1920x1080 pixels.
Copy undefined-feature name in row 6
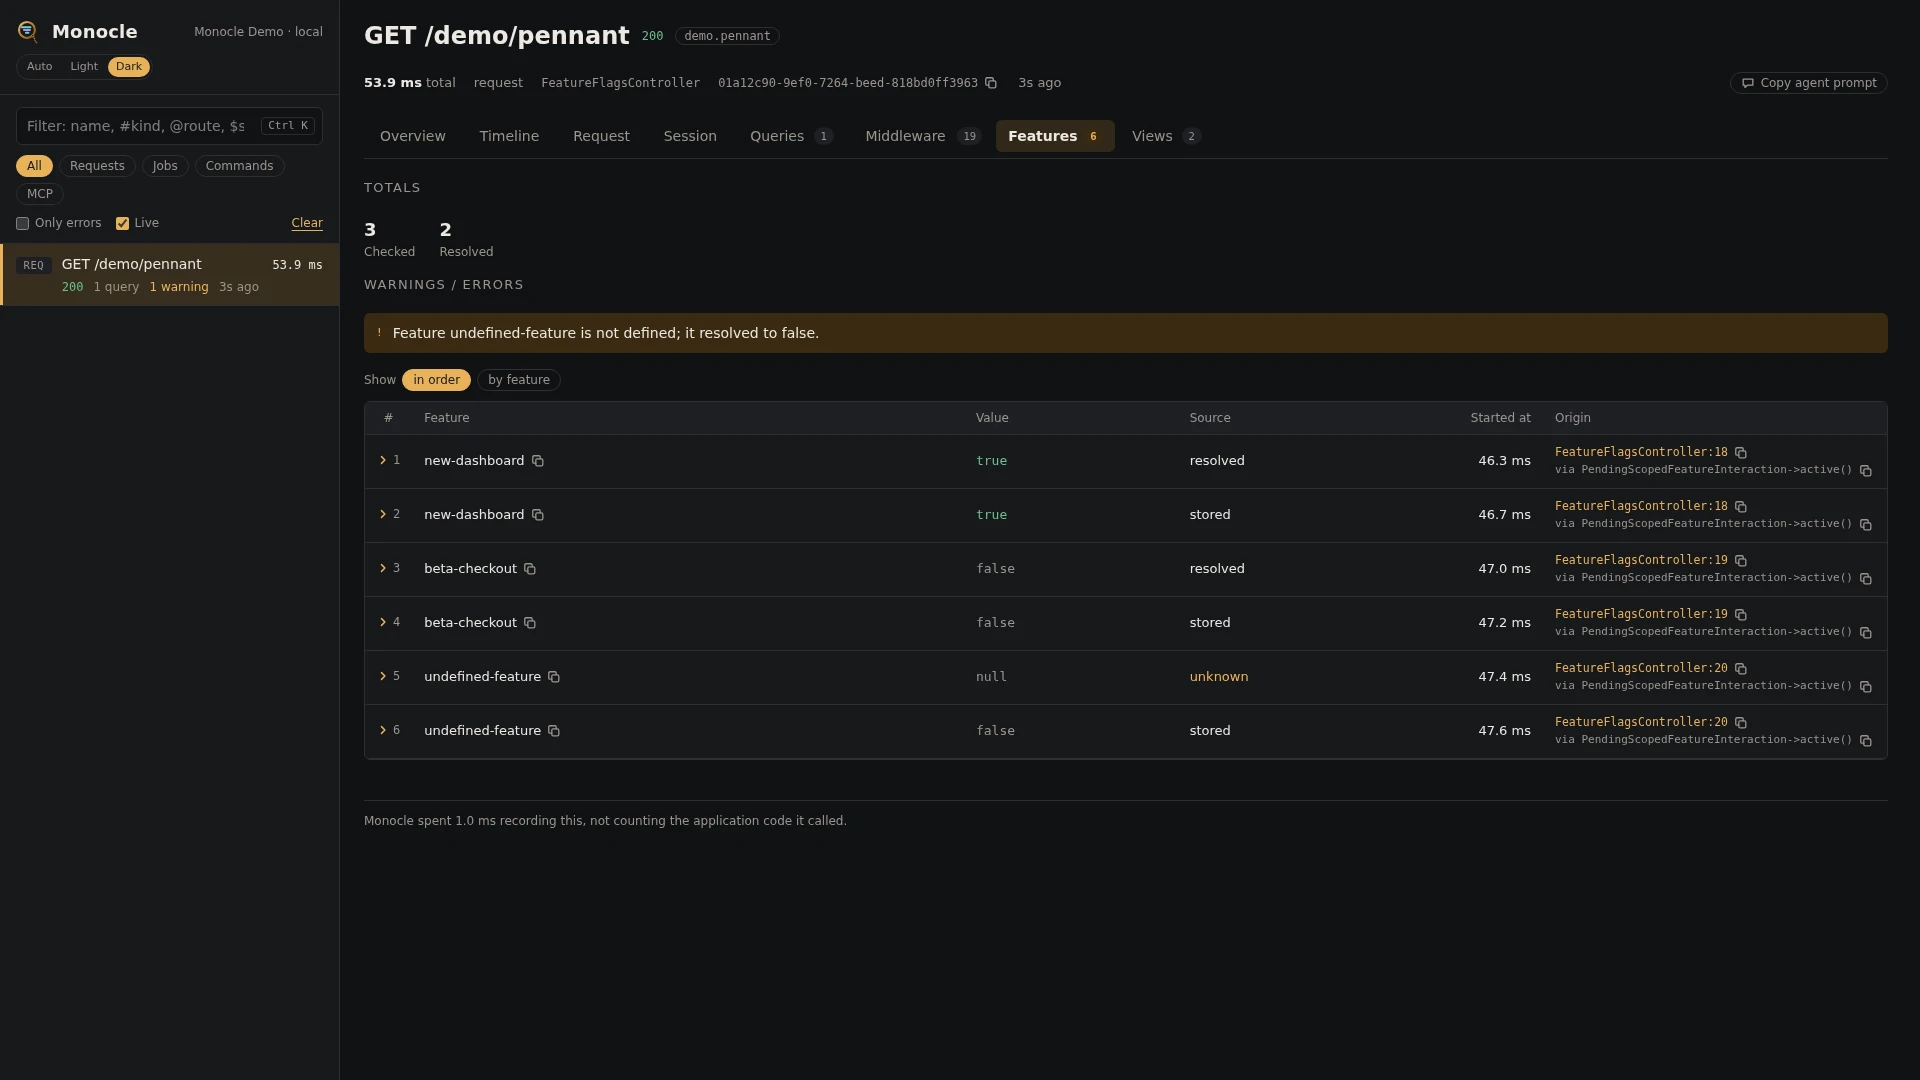554,731
